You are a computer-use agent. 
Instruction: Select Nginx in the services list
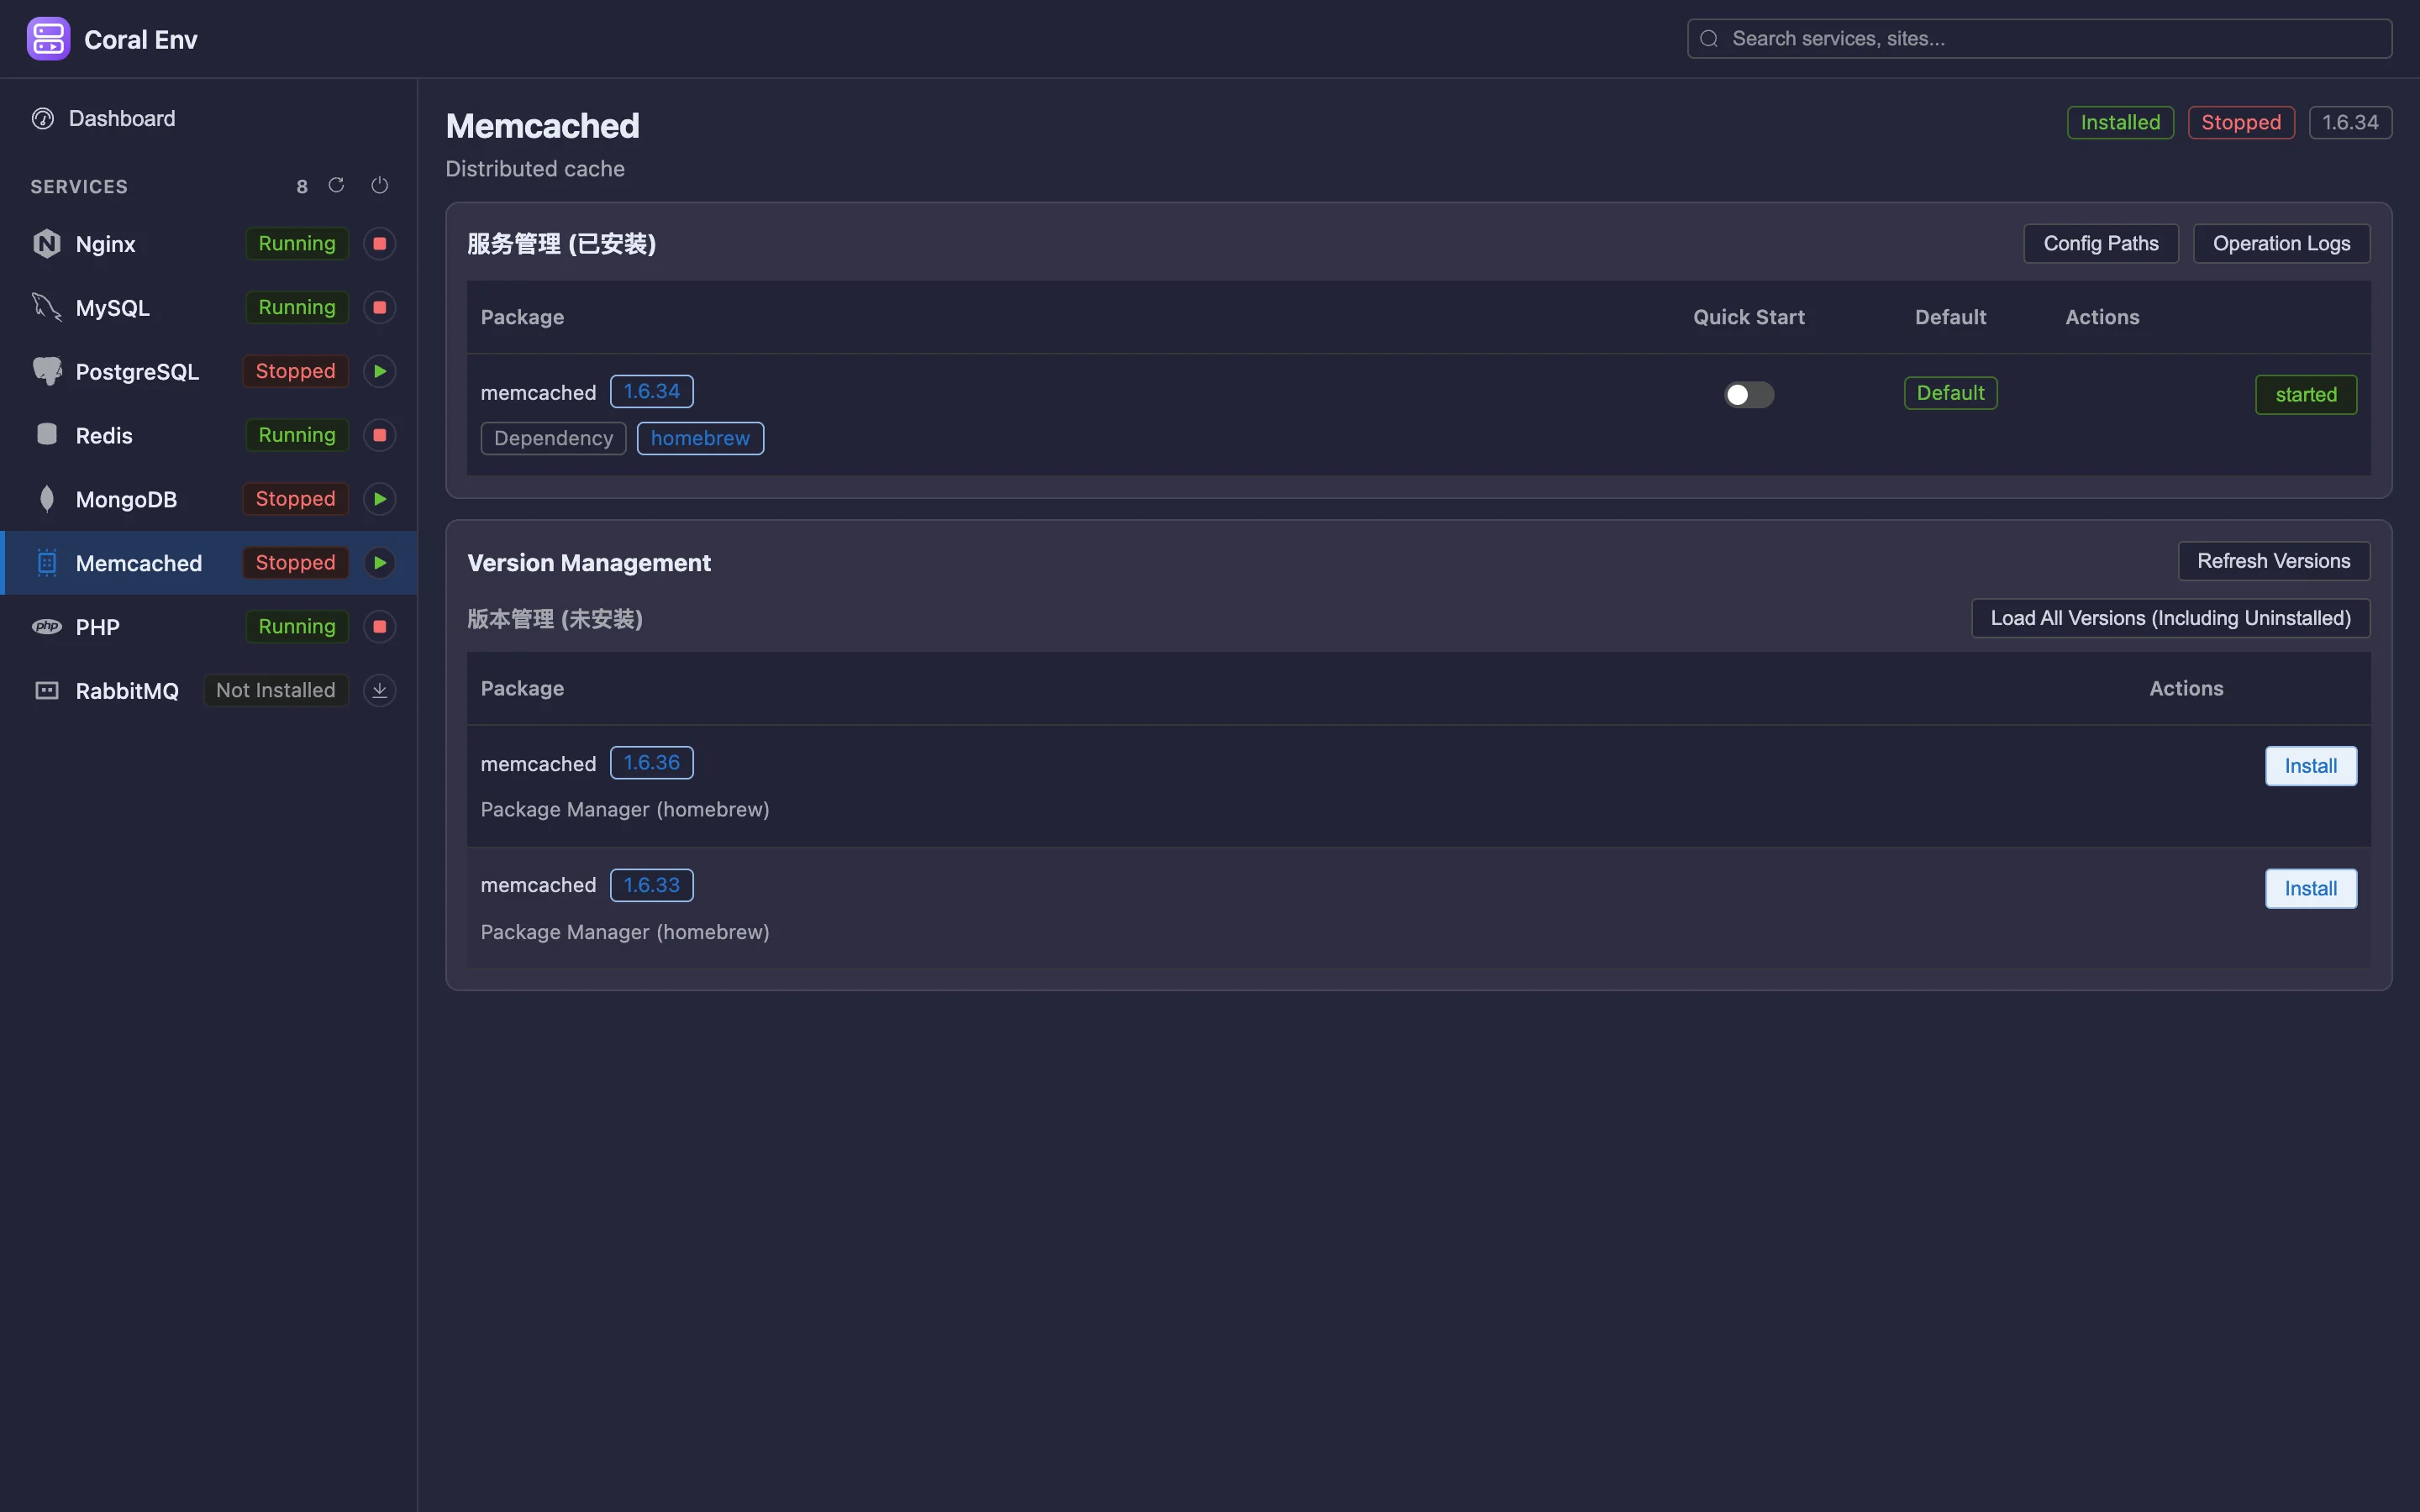(x=209, y=244)
